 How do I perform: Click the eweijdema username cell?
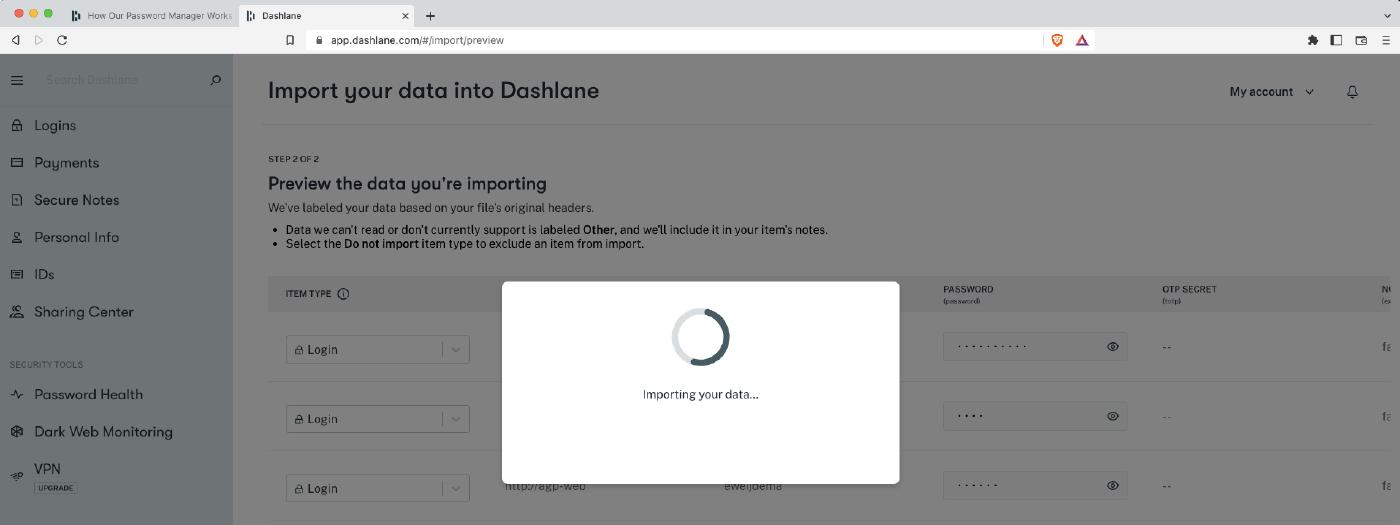[753, 486]
